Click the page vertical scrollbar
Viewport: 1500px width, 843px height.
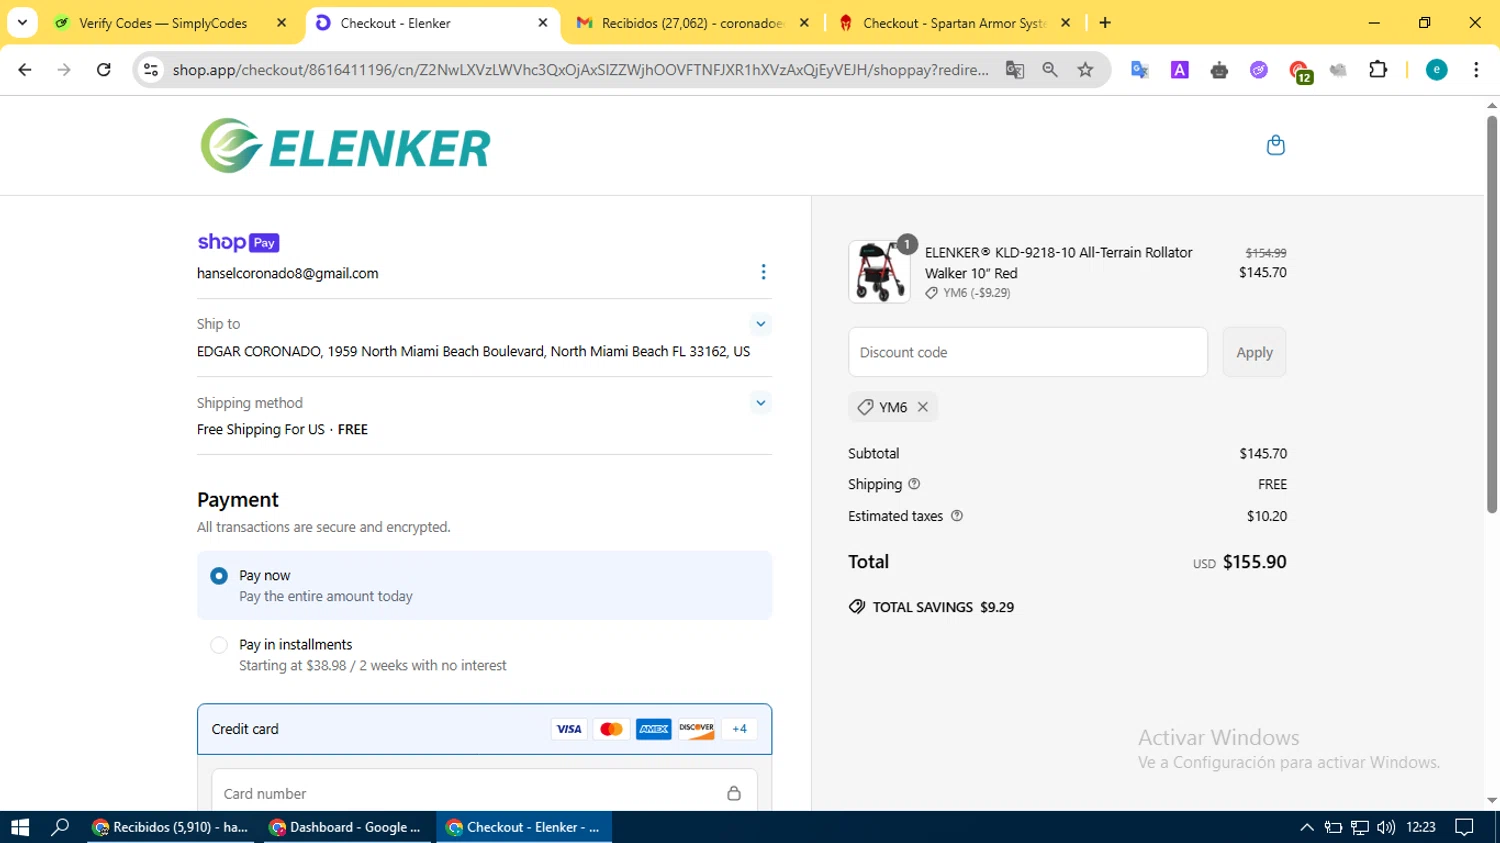[x=1492, y=314]
